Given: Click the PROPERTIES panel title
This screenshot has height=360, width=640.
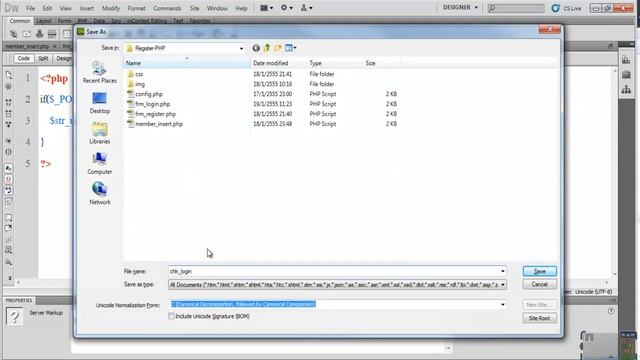Looking at the screenshot, I should click(x=19, y=300).
